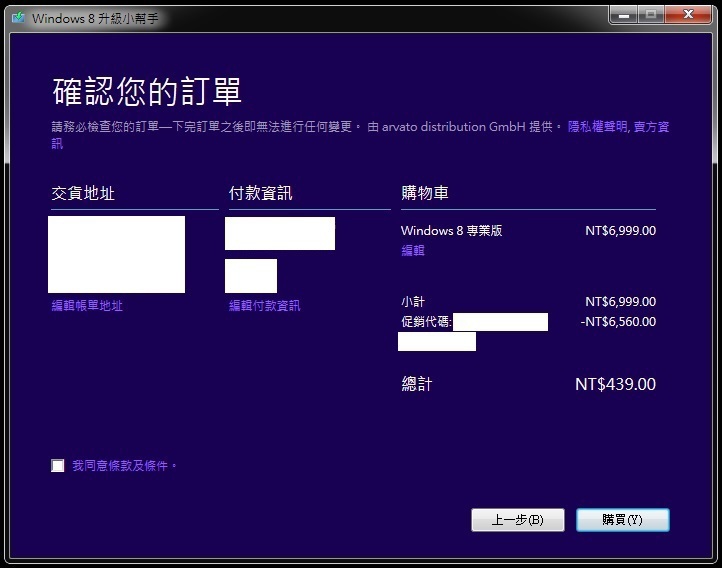Check the 我同意條款及條件 checkbox
This screenshot has width=722, height=568.
(x=58, y=466)
